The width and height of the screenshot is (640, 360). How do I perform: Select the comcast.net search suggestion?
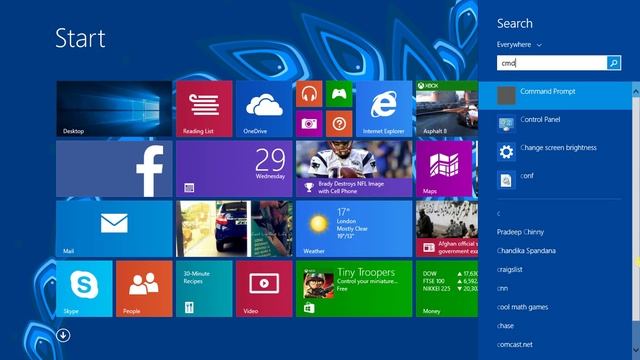click(x=515, y=344)
